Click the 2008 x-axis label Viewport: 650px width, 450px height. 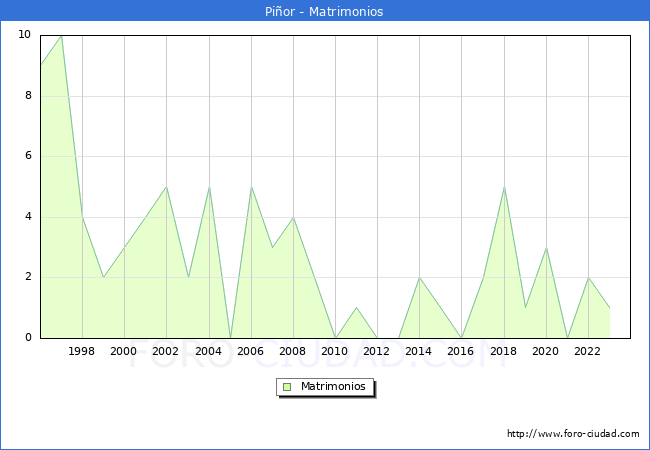292,351
